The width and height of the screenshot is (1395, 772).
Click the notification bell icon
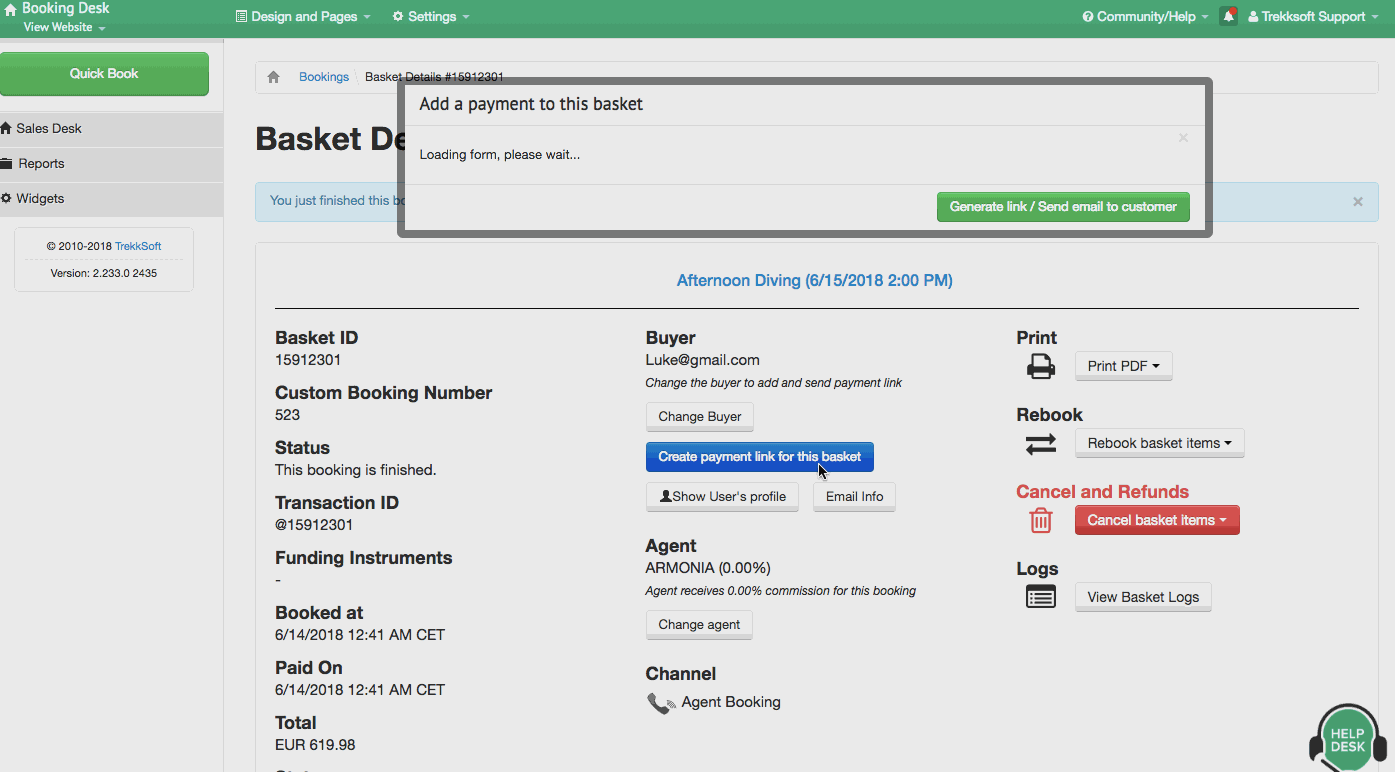pos(1228,16)
